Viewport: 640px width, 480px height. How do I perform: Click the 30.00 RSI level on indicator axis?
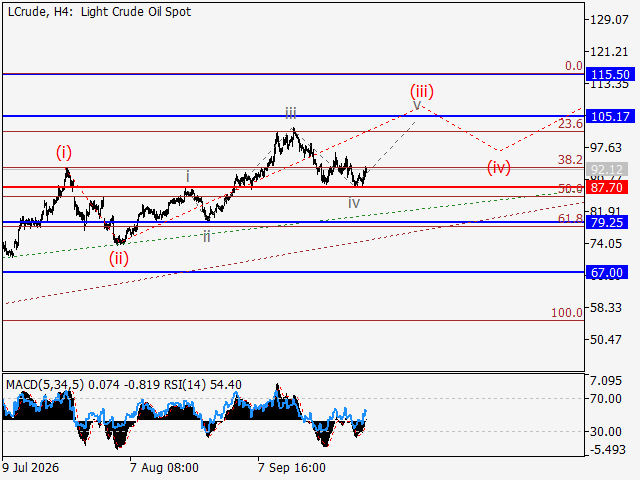tap(606, 431)
